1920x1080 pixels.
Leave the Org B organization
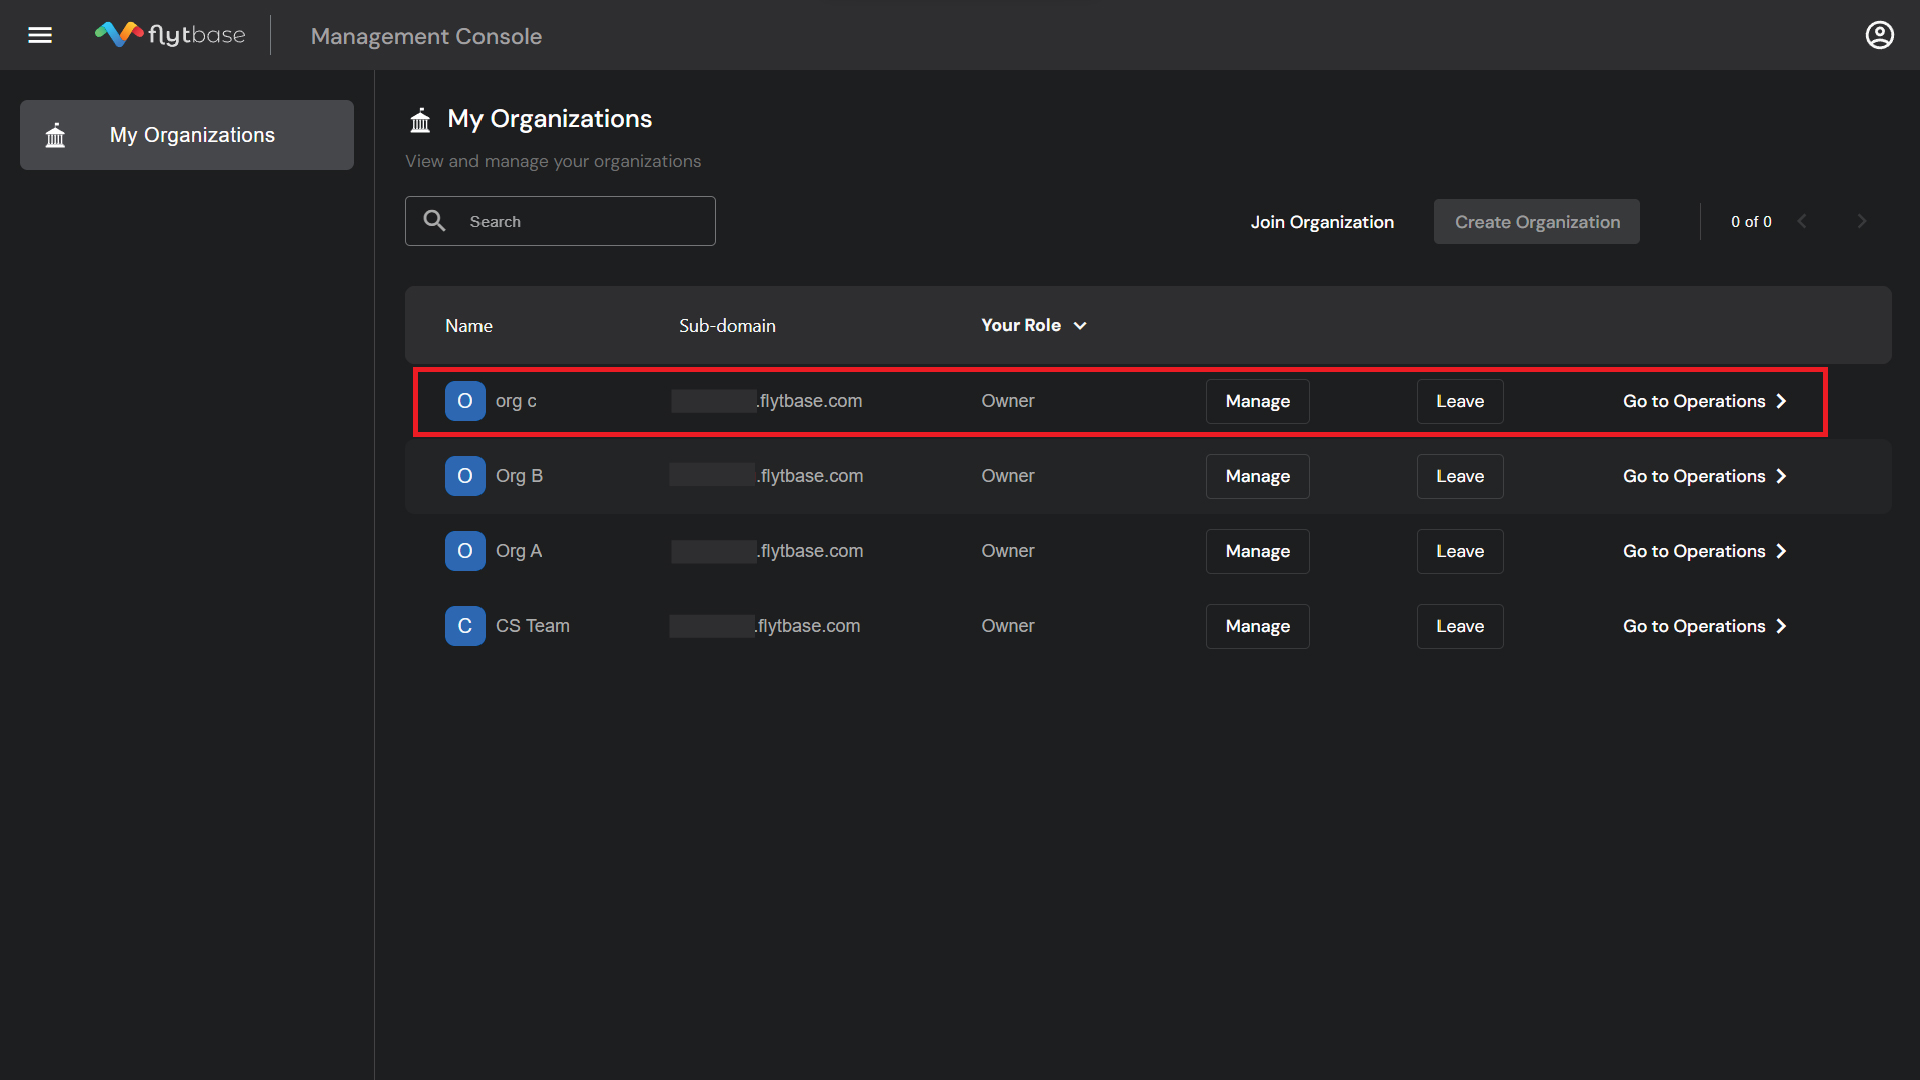pos(1459,476)
